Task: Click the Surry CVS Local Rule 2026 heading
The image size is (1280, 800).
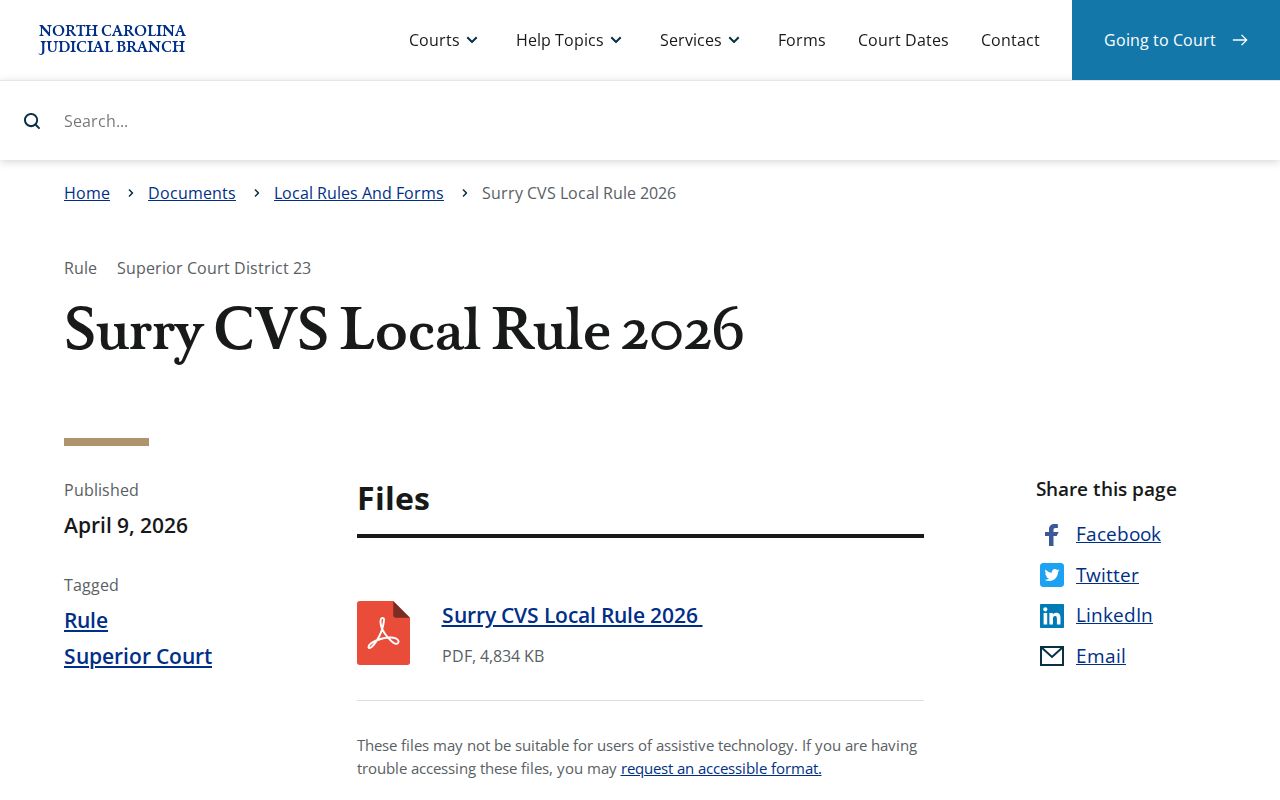Action: 404,331
